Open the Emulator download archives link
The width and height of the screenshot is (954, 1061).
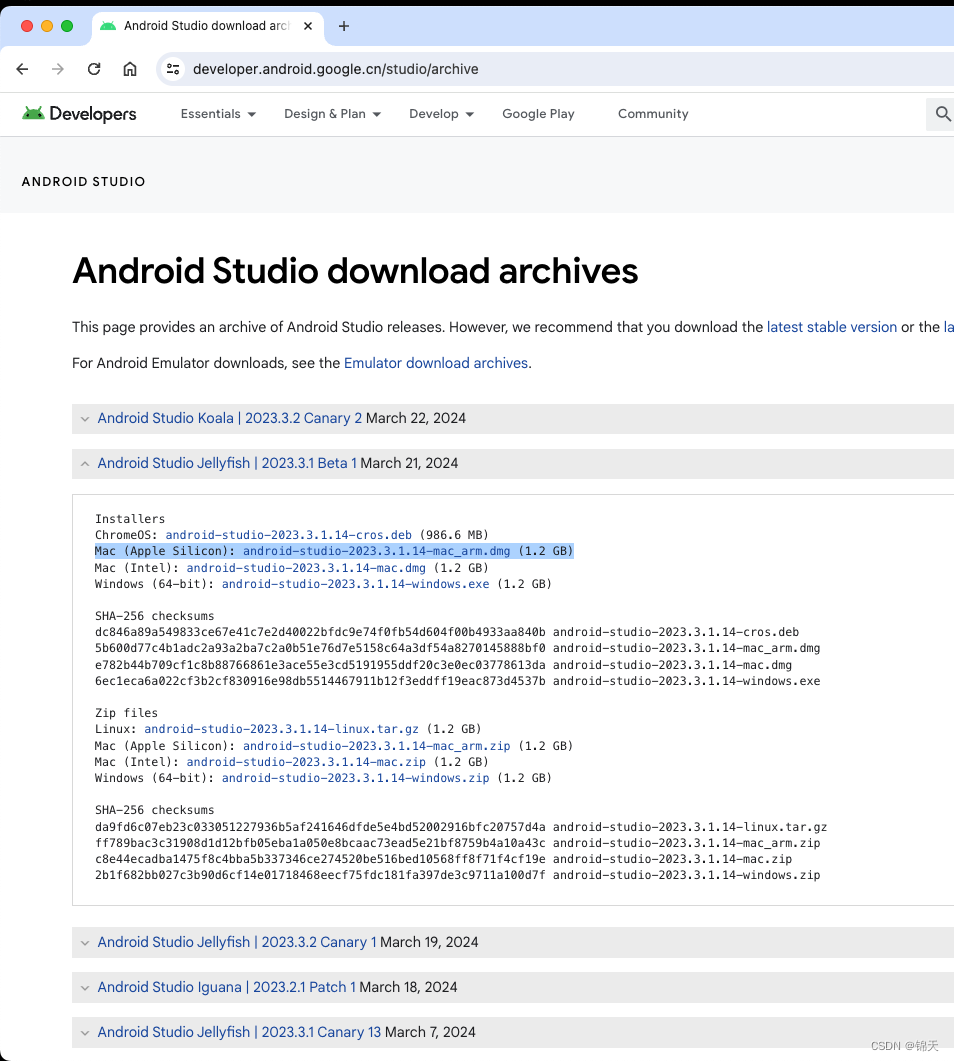[436, 363]
